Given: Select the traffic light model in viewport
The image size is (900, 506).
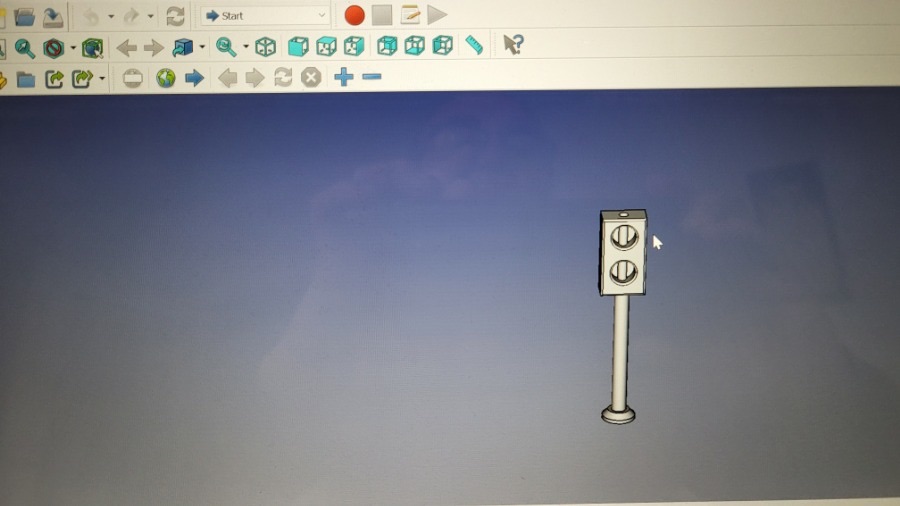Looking at the screenshot, I should 622,316.
